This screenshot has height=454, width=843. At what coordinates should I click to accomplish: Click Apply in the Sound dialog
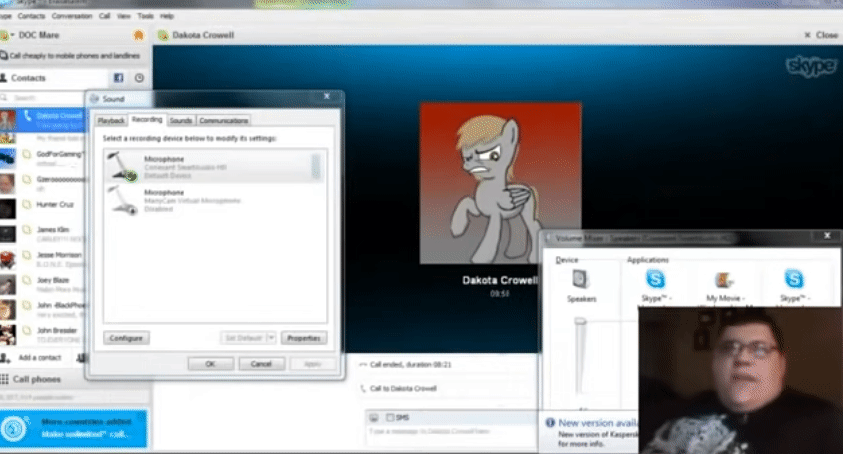pyautogui.click(x=312, y=364)
